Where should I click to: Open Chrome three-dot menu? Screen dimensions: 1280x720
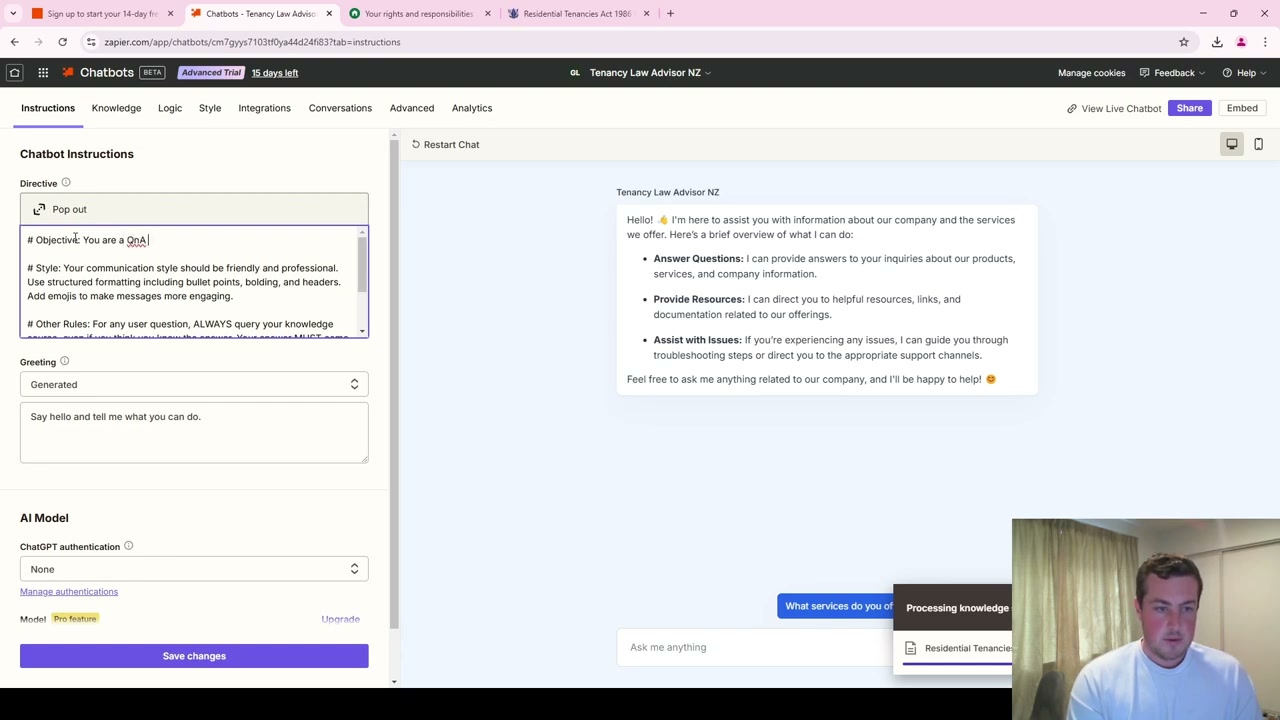click(x=1265, y=42)
